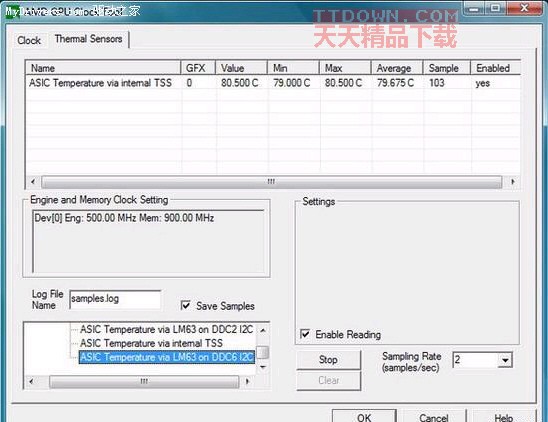548x422 pixels.
Task: Click the sensor table horizontal scrollbar thumb
Action: tap(272, 181)
